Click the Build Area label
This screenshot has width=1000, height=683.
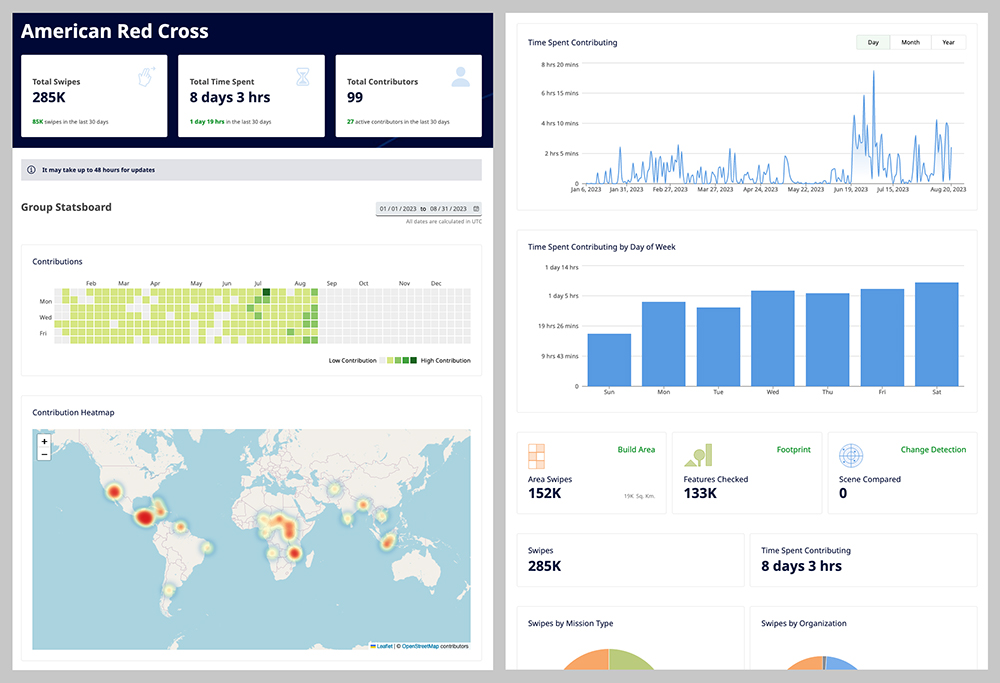click(x=636, y=450)
